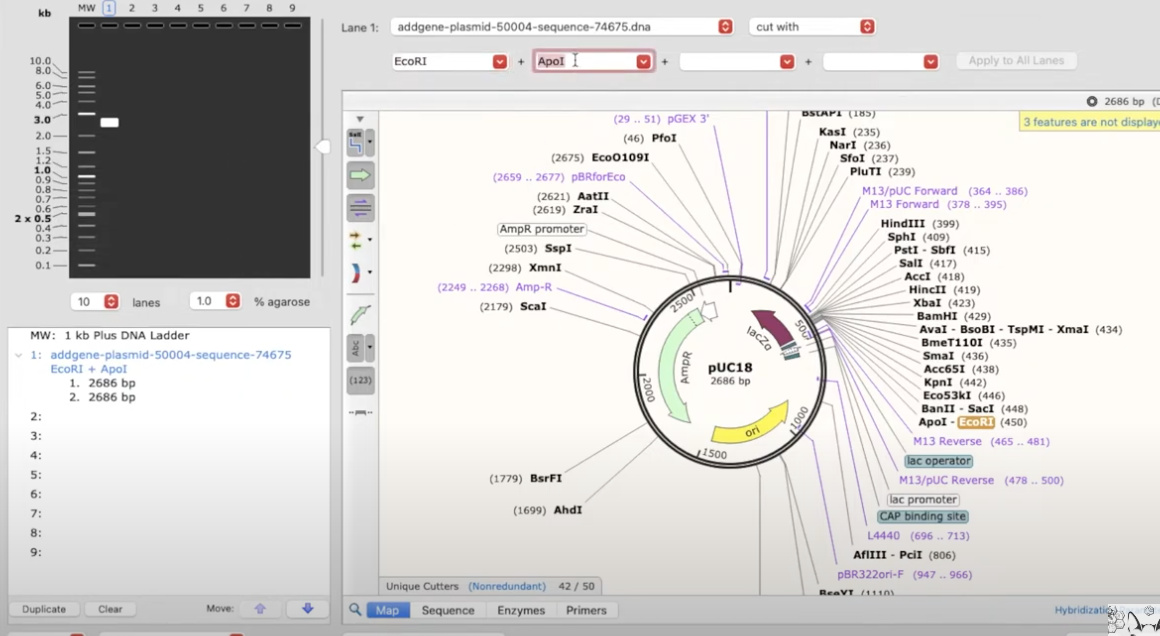Open the ApoI enzyme dropdown arrow
The height and width of the screenshot is (636, 1160).
tap(644, 61)
